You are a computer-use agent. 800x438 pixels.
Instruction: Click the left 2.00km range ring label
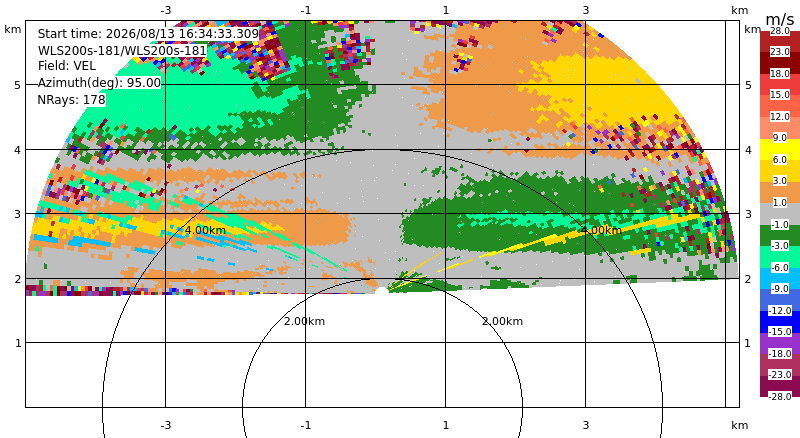tap(305, 321)
